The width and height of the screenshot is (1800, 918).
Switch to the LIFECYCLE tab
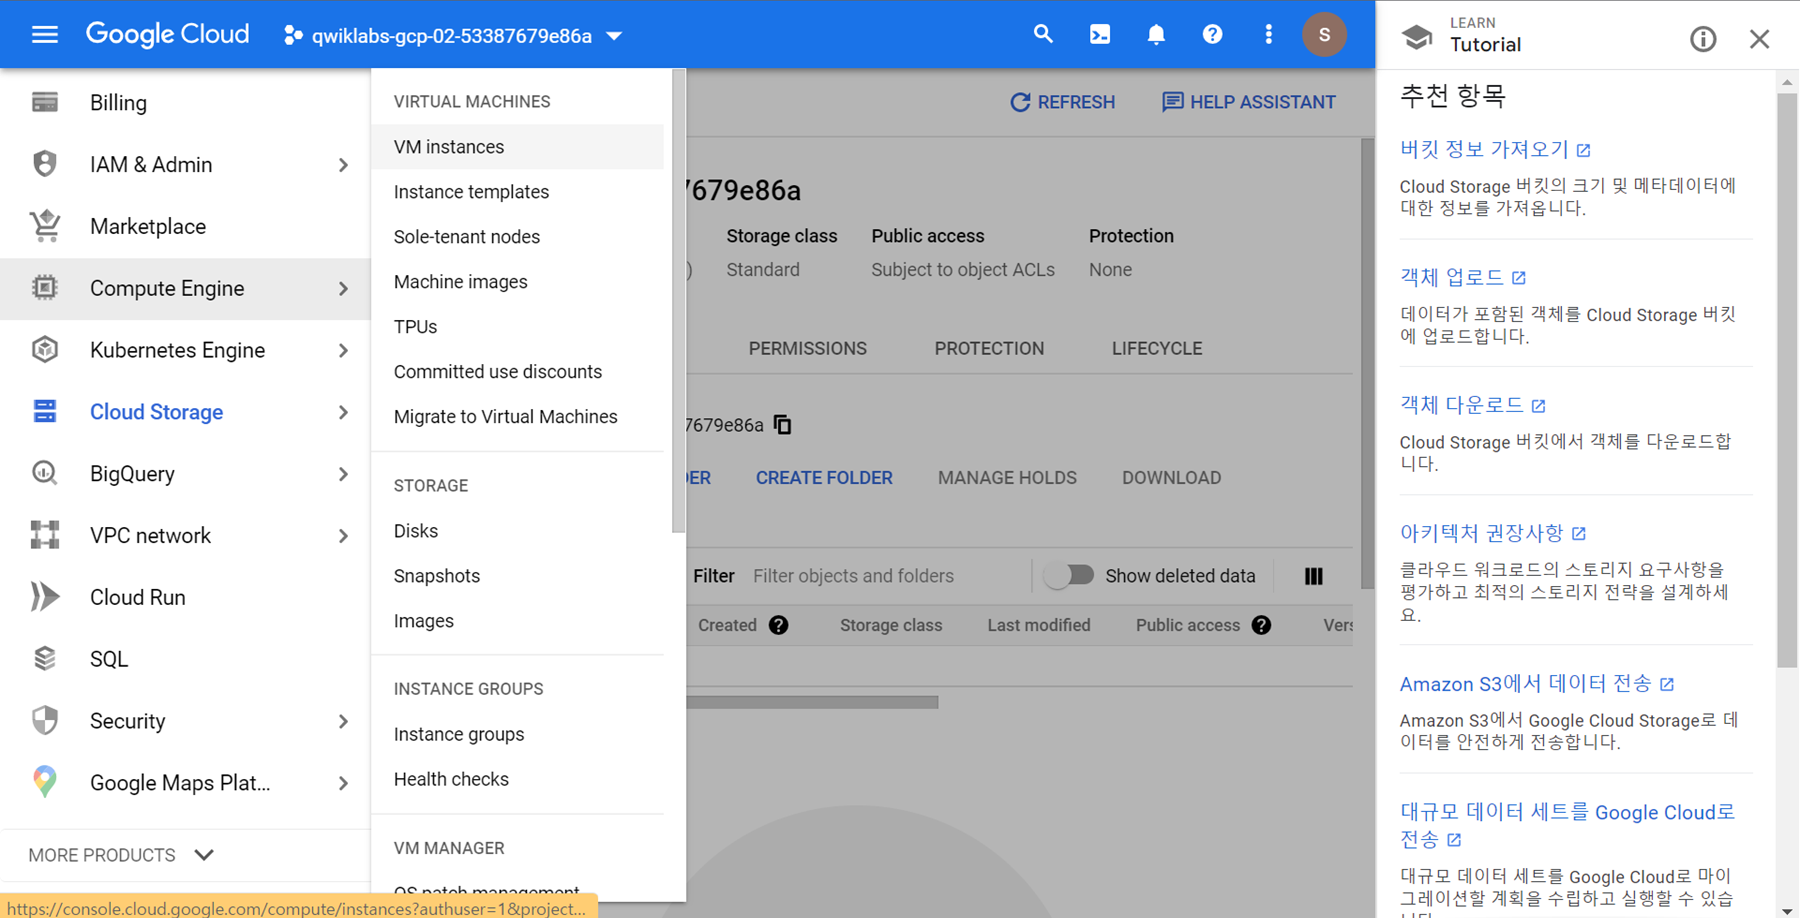point(1157,349)
